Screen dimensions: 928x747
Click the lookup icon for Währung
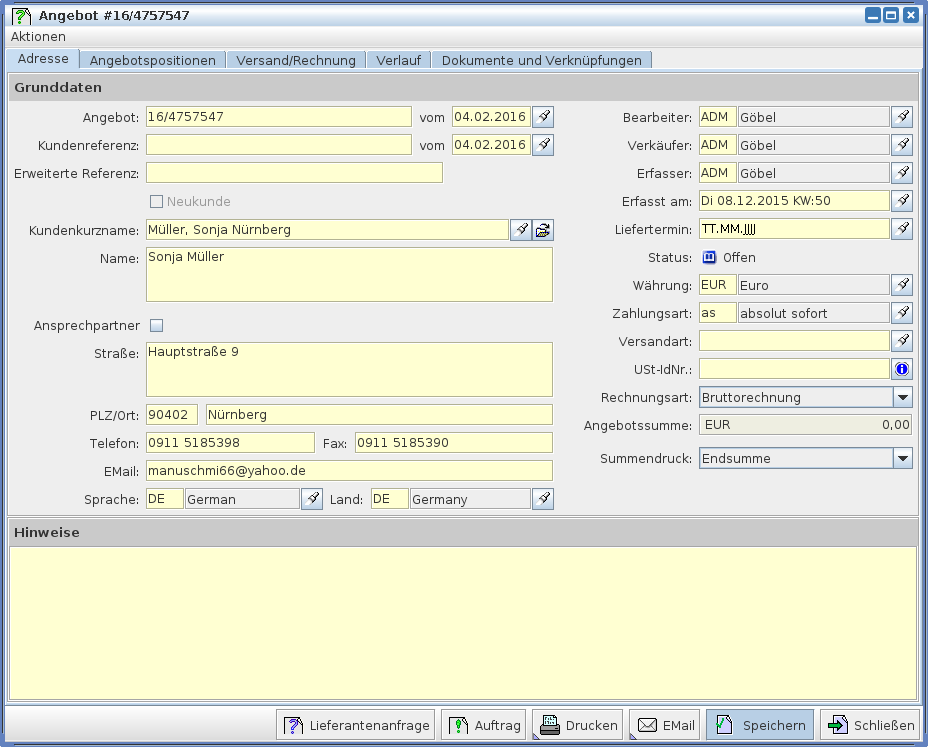click(x=902, y=285)
